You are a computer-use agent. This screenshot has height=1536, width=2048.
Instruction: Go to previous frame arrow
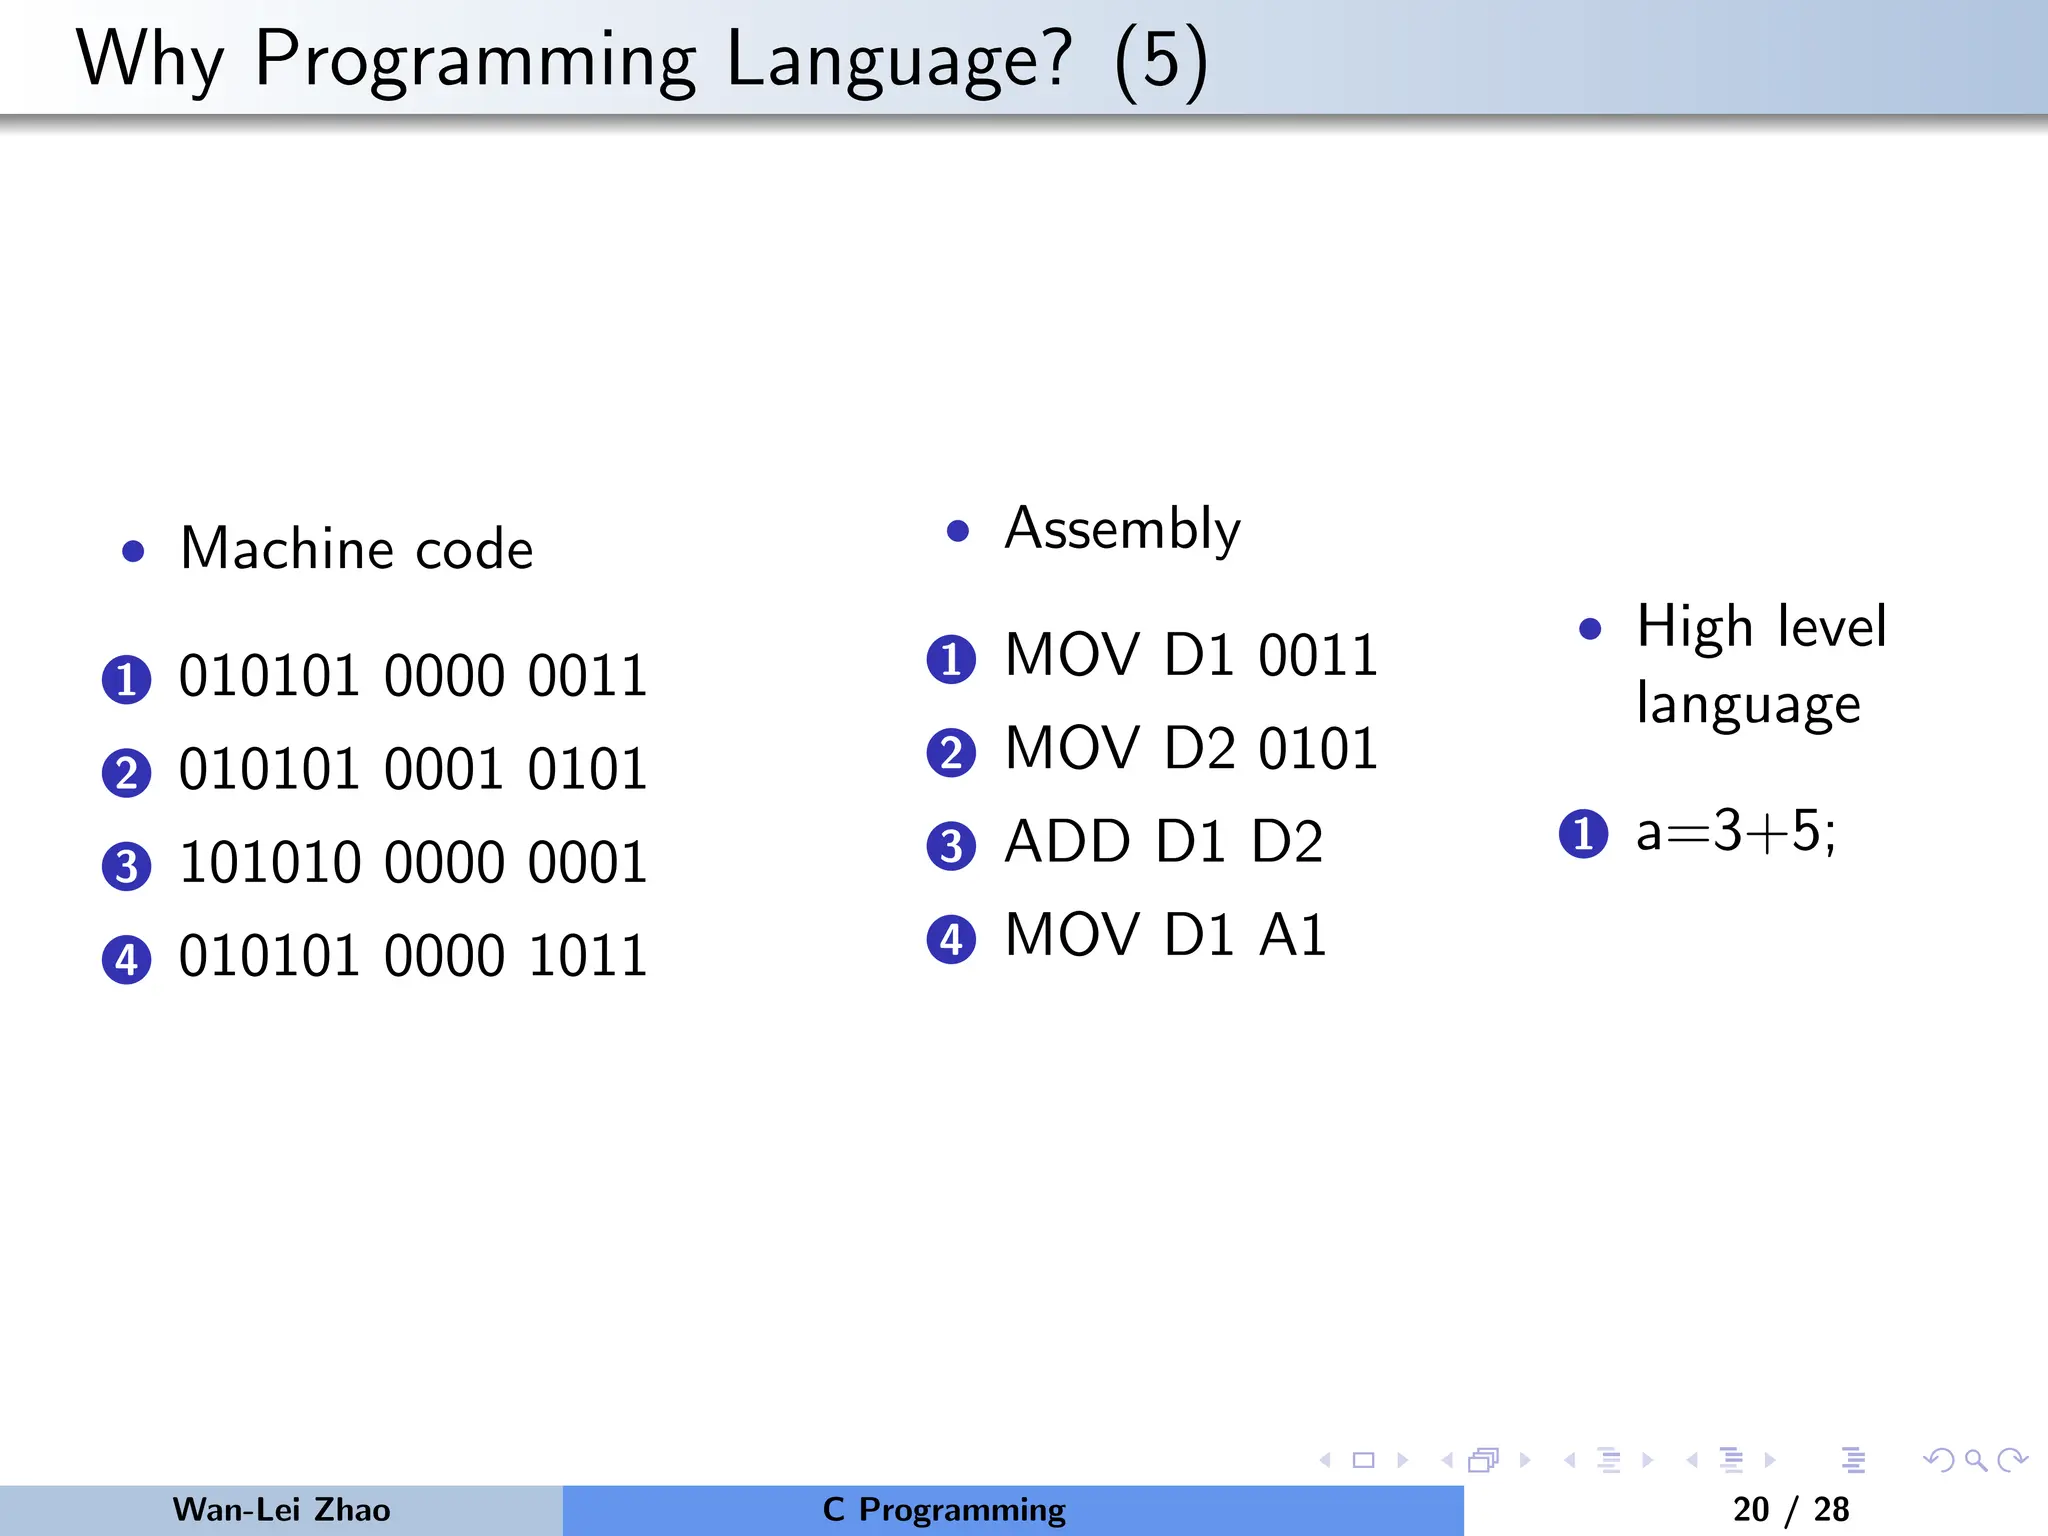1447,1460
